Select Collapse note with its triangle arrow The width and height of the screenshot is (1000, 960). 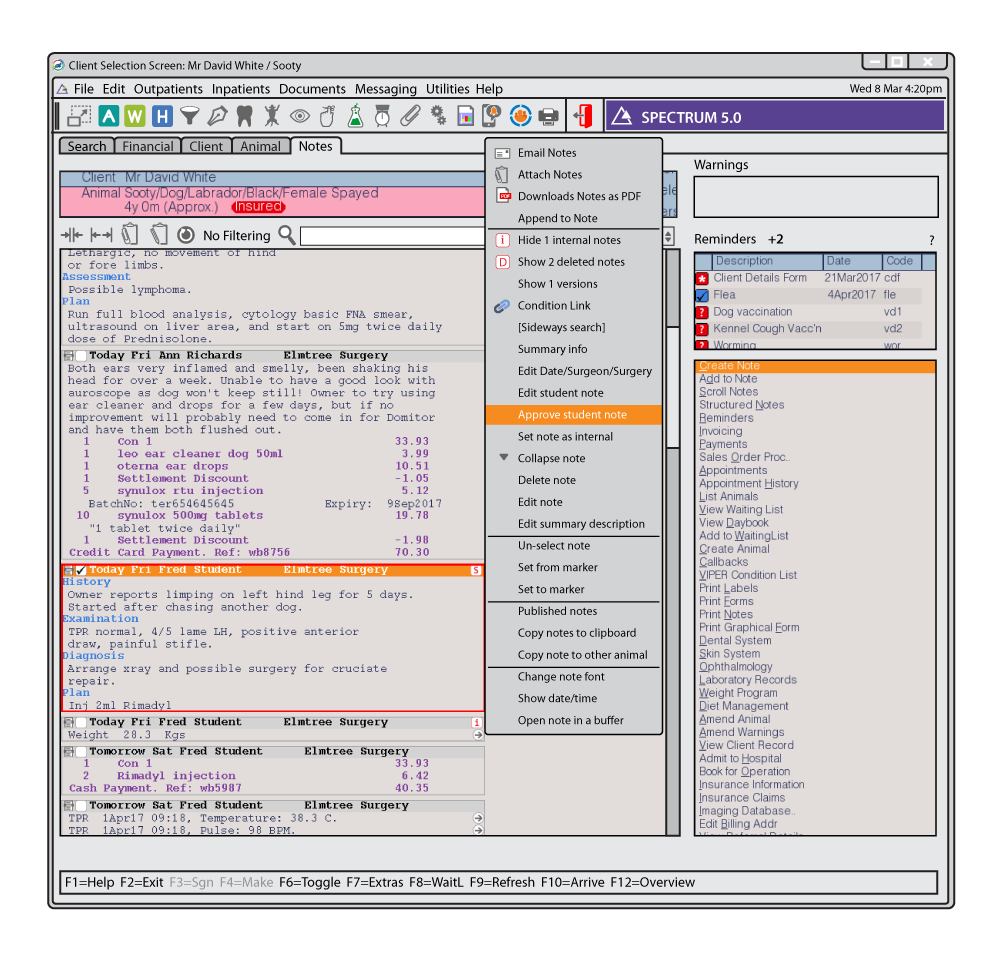[551, 458]
